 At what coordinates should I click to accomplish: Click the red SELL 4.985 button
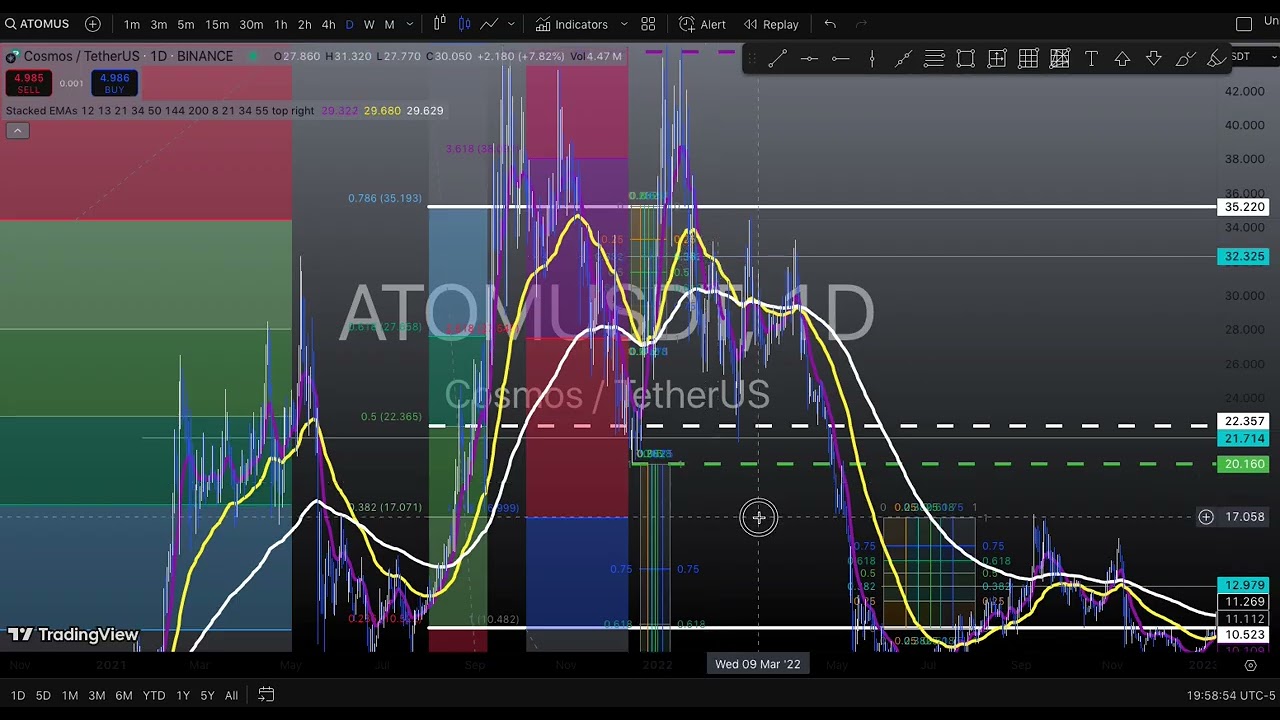tap(28, 83)
